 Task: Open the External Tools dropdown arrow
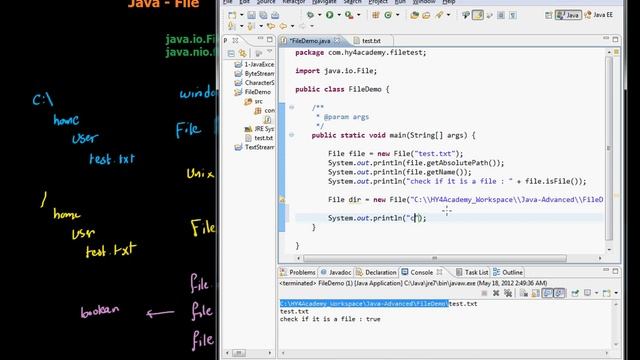coord(359,15)
